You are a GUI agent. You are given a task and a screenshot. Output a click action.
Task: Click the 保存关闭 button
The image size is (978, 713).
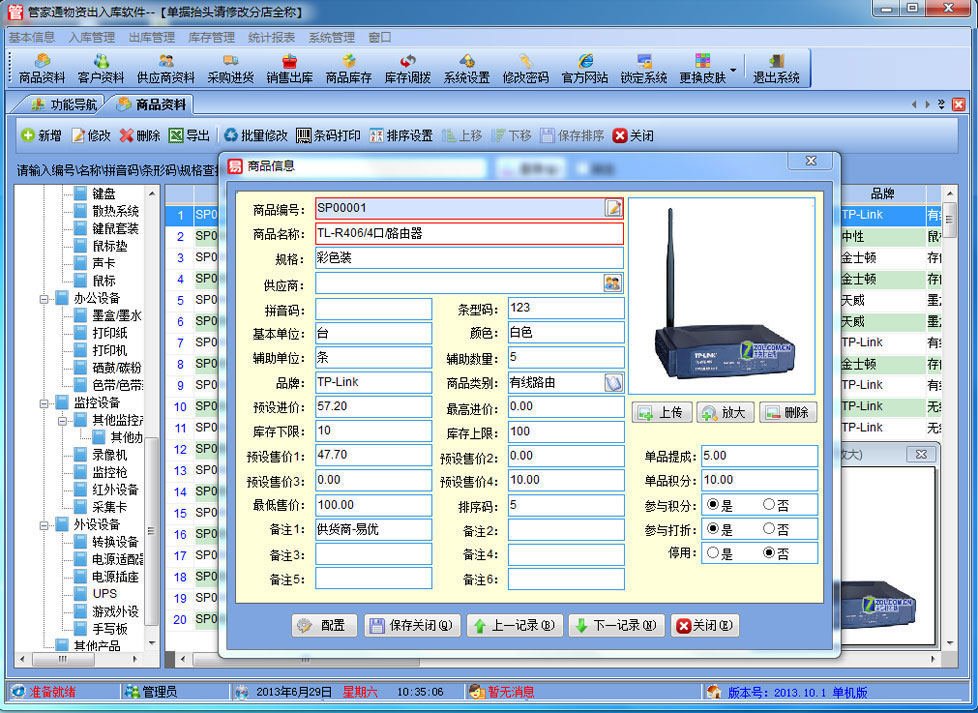(412, 626)
